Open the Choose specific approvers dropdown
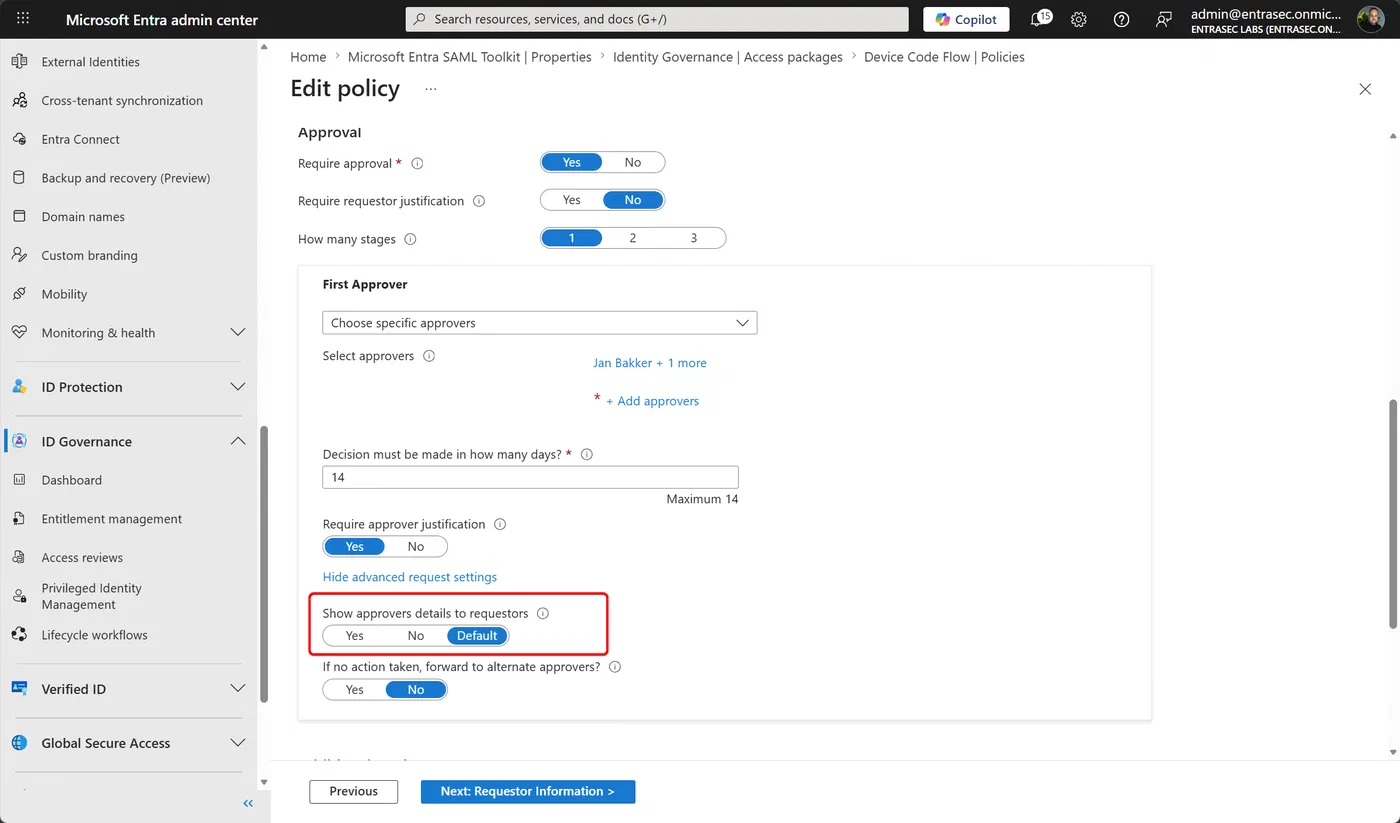The height and width of the screenshot is (823, 1400). point(540,323)
